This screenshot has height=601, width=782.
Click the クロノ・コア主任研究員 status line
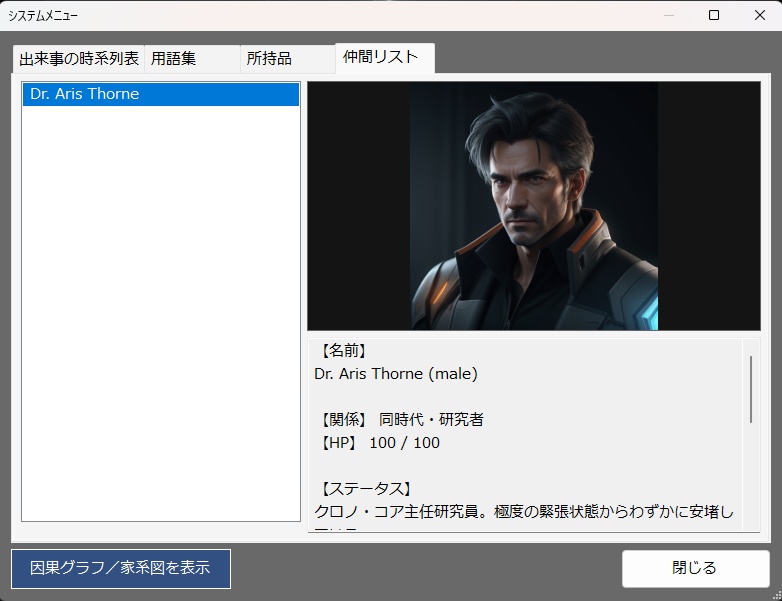click(x=524, y=512)
